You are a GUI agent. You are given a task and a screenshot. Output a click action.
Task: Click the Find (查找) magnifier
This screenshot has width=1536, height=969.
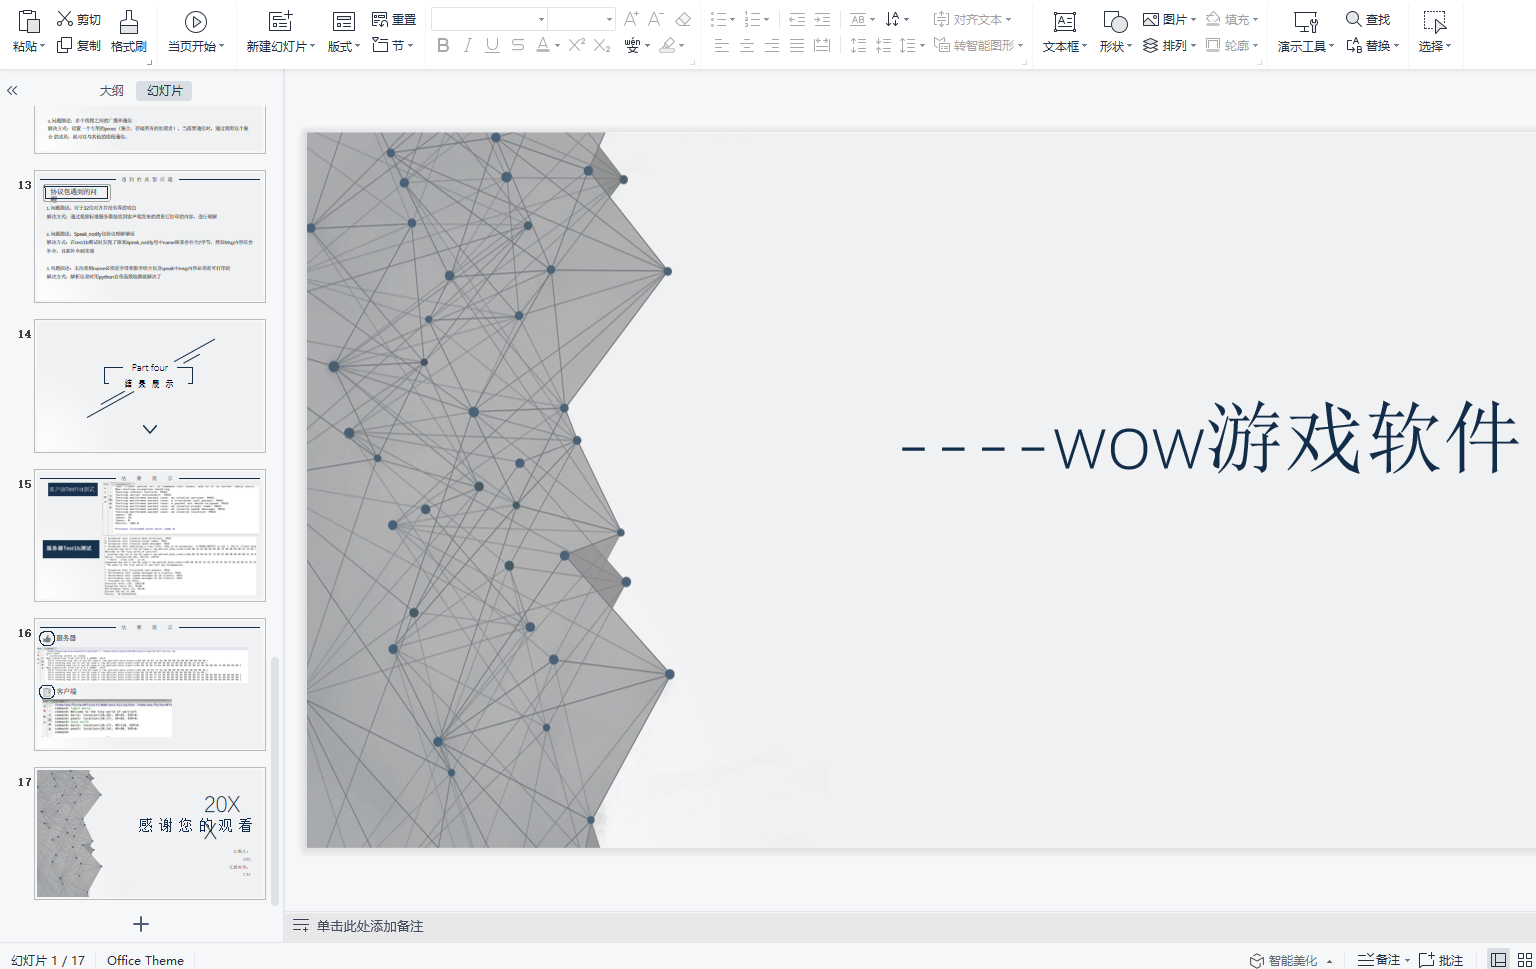click(1354, 19)
